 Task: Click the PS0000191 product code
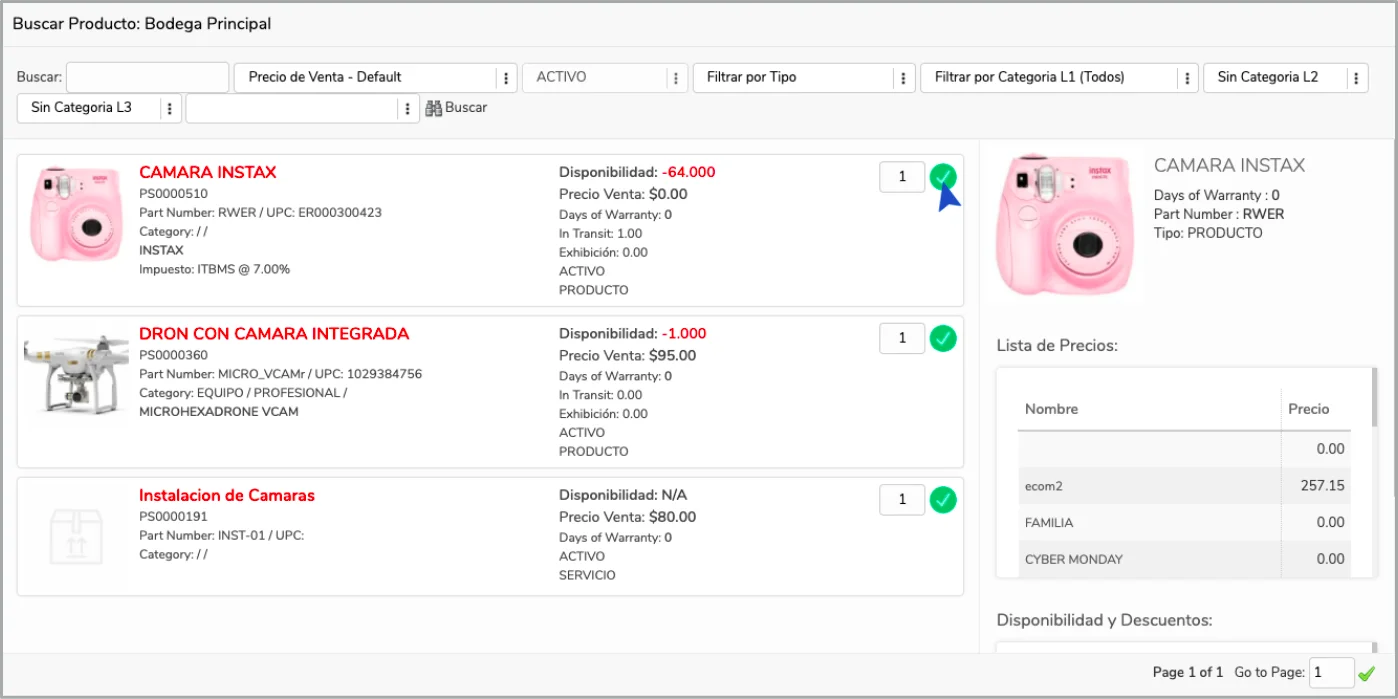(x=173, y=517)
